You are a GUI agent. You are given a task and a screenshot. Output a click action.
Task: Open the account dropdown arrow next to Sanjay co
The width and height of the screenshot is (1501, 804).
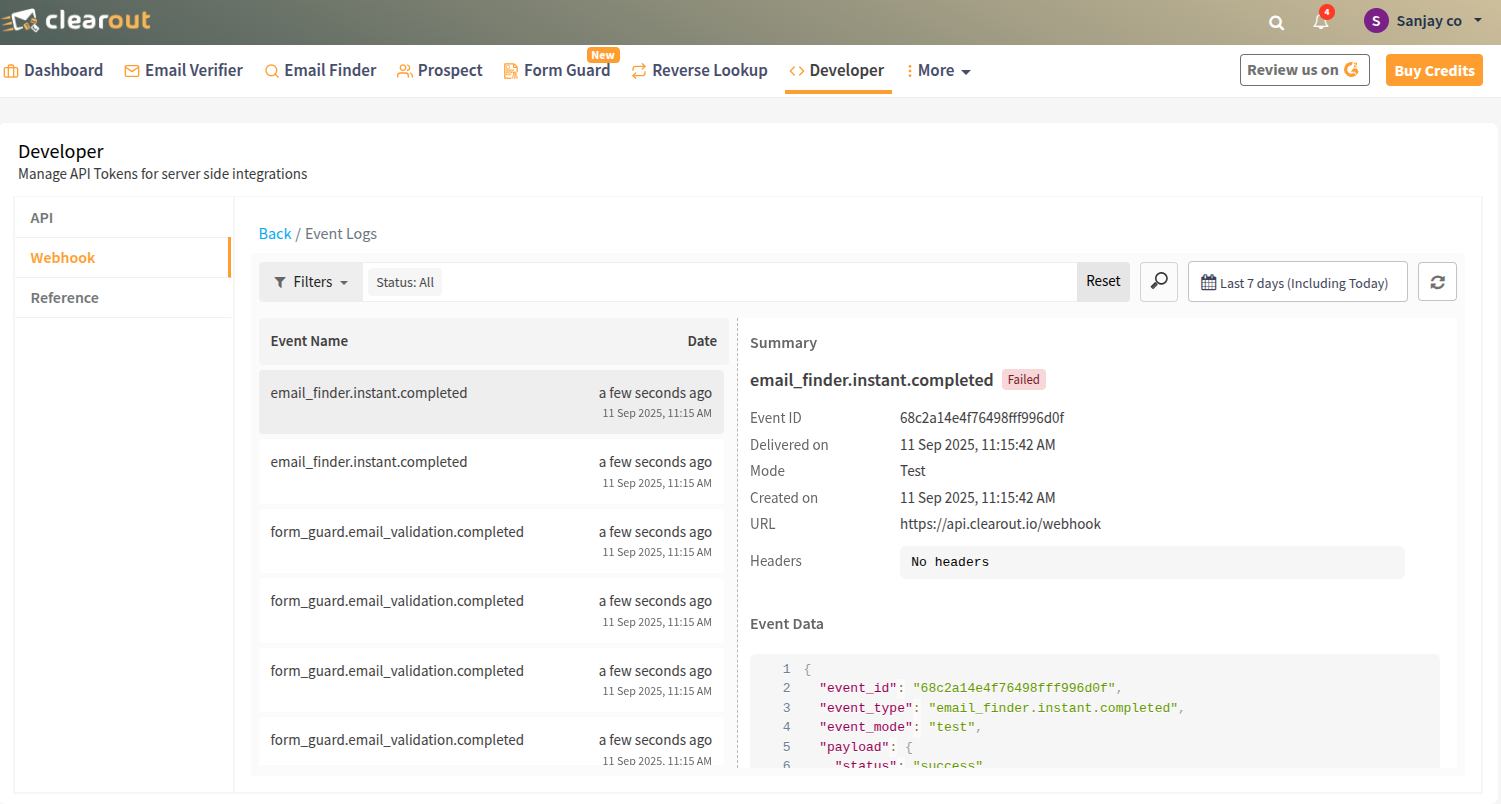(x=1478, y=20)
